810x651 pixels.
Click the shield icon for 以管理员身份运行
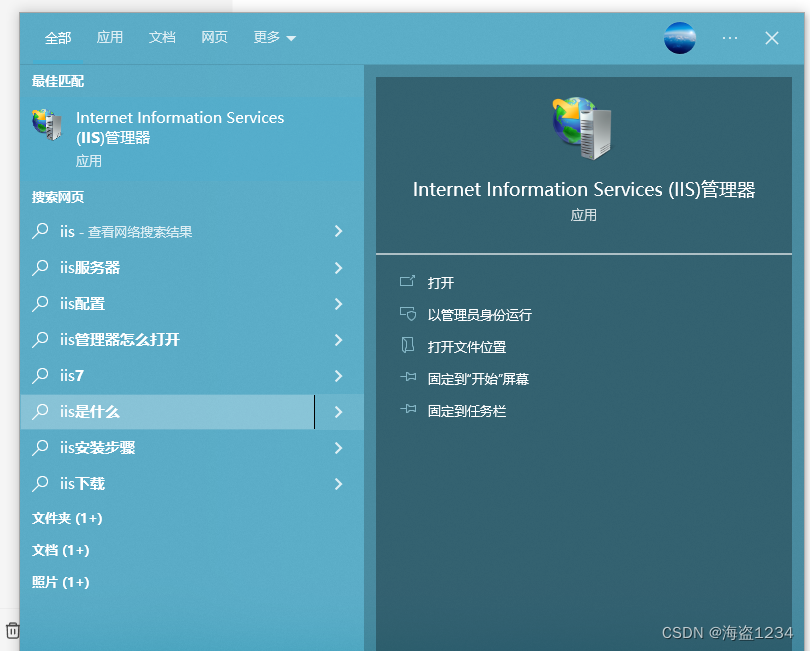pyautogui.click(x=408, y=314)
